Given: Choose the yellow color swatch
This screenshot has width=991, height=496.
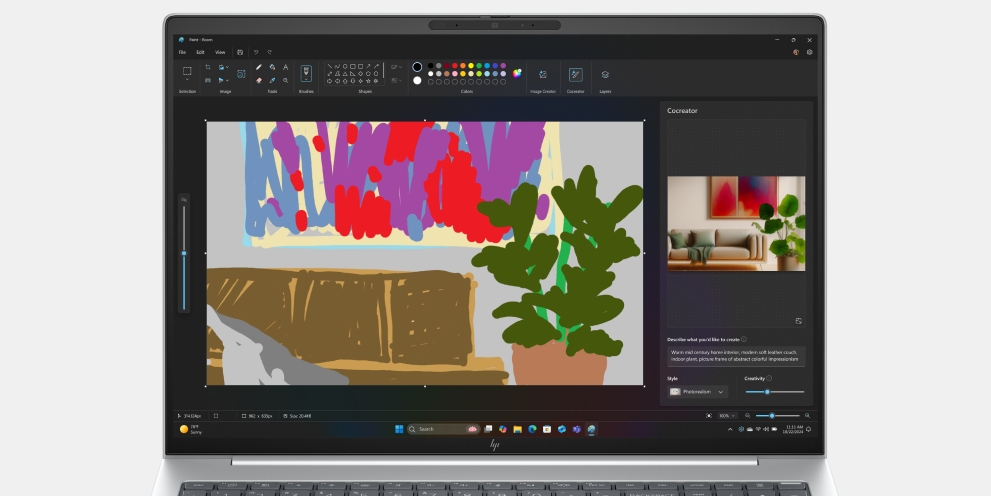Looking at the screenshot, I should (471, 66).
